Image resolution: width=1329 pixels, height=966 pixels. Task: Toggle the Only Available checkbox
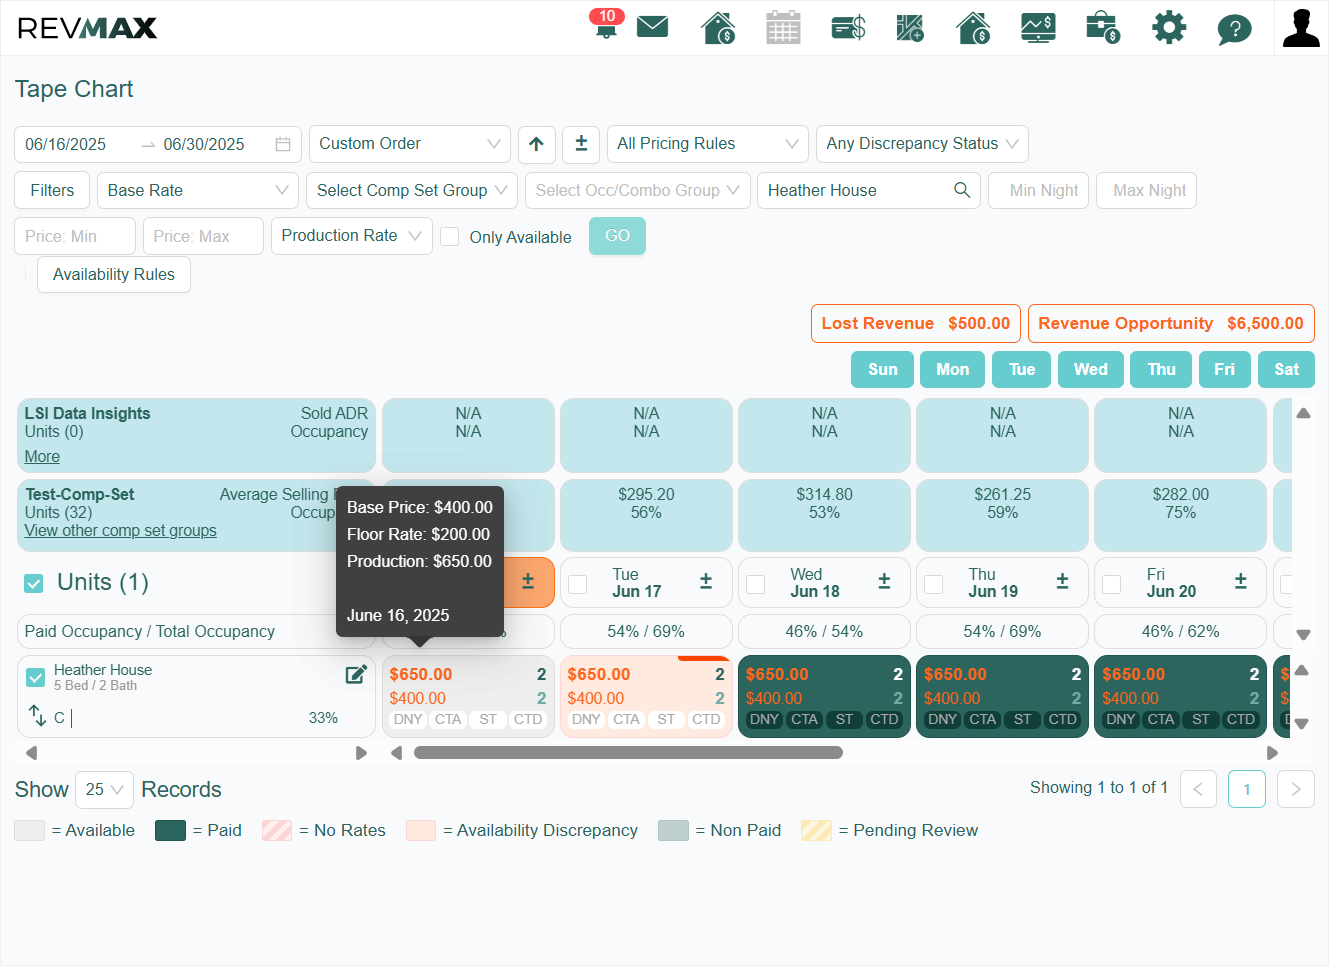point(450,236)
